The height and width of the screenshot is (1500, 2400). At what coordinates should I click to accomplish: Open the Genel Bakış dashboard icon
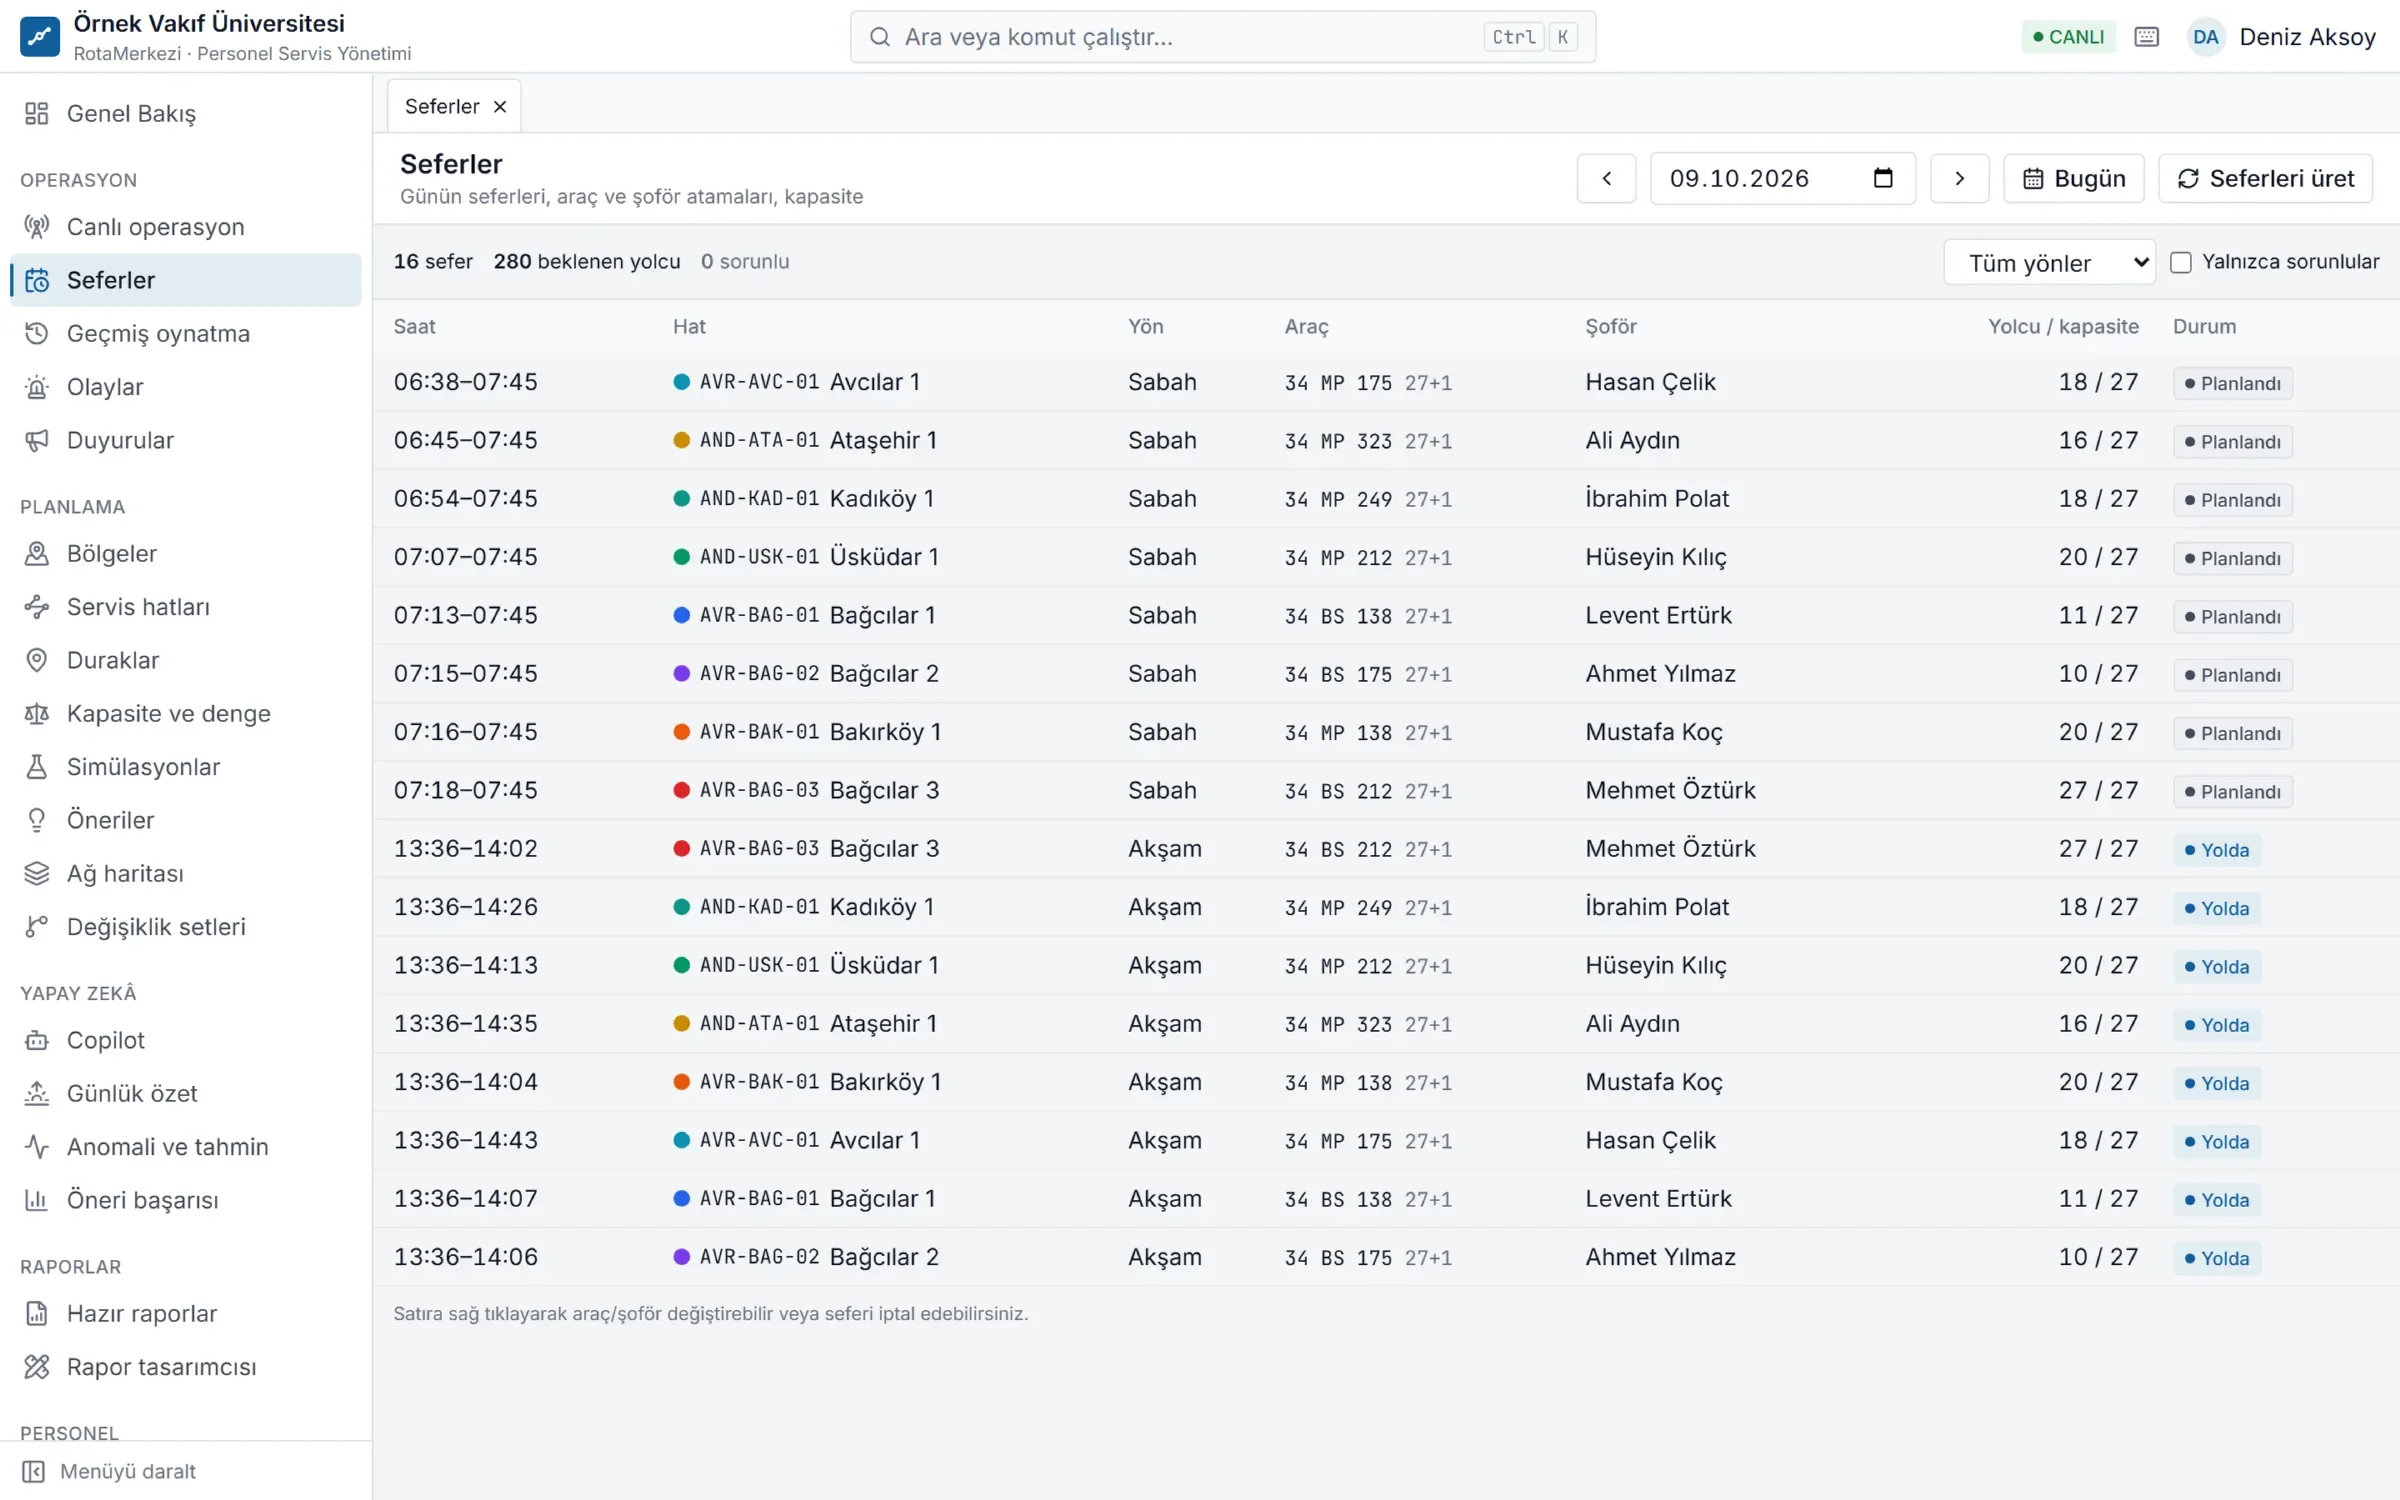tap(37, 113)
